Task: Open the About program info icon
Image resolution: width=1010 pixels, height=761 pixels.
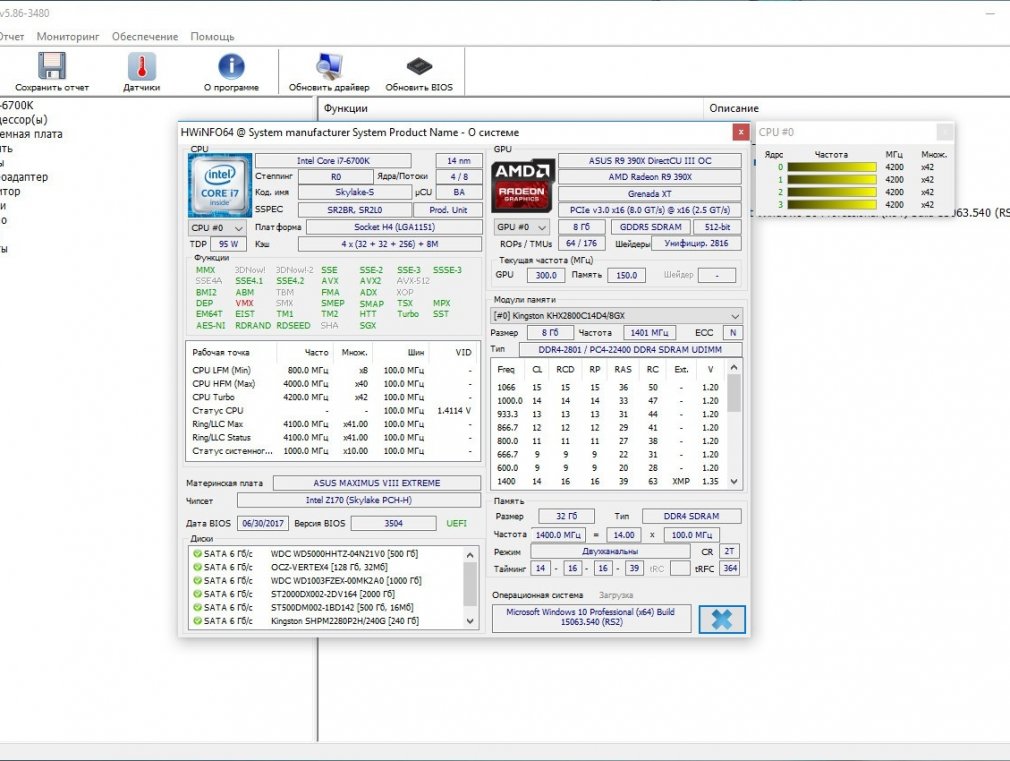Action: pos(231,66)
